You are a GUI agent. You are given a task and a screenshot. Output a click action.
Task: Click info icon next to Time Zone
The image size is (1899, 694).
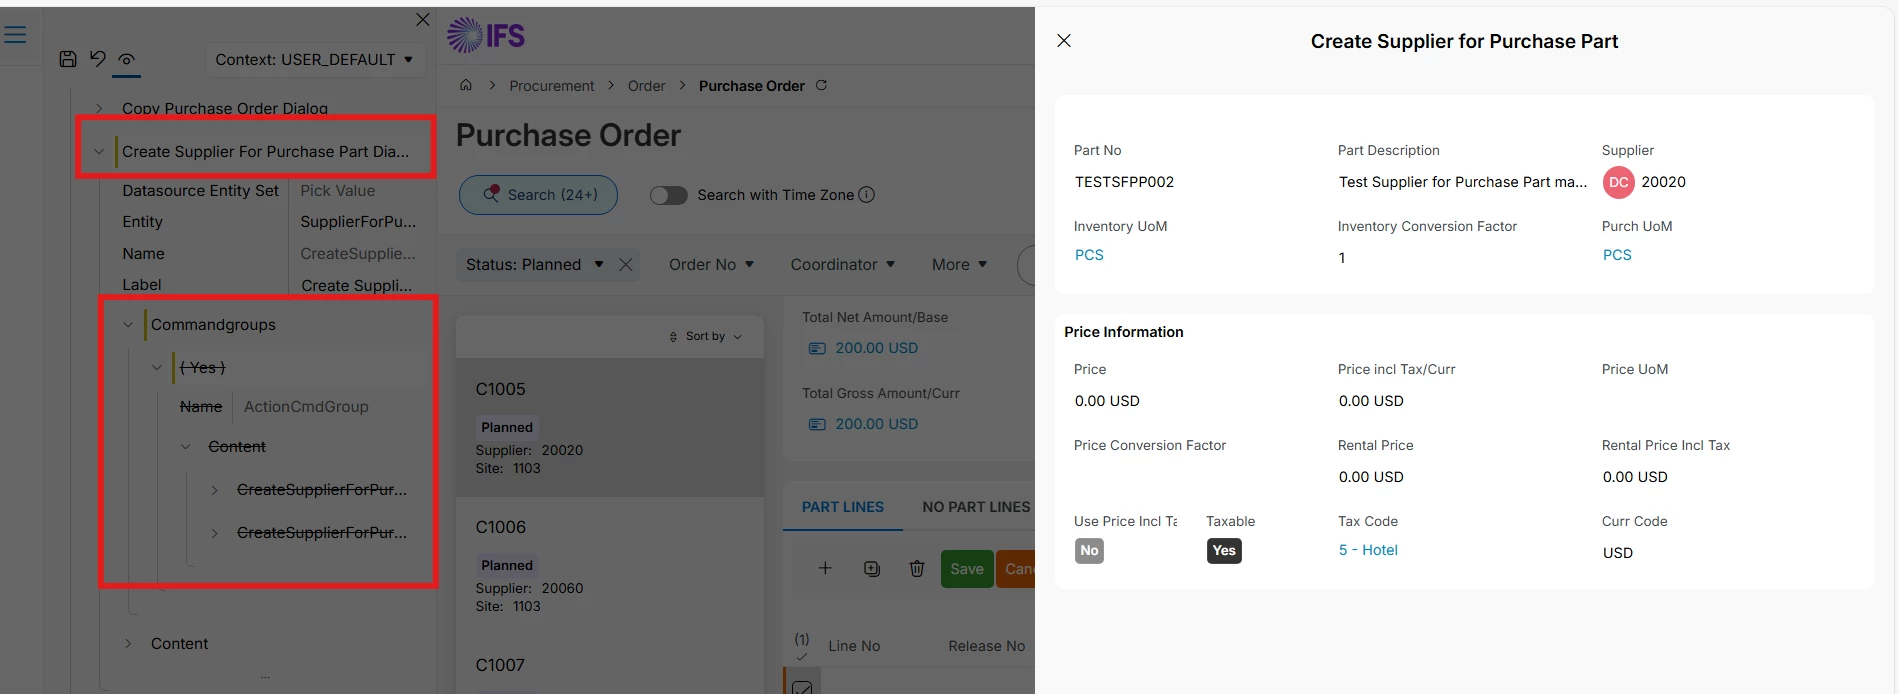[867, 195]
